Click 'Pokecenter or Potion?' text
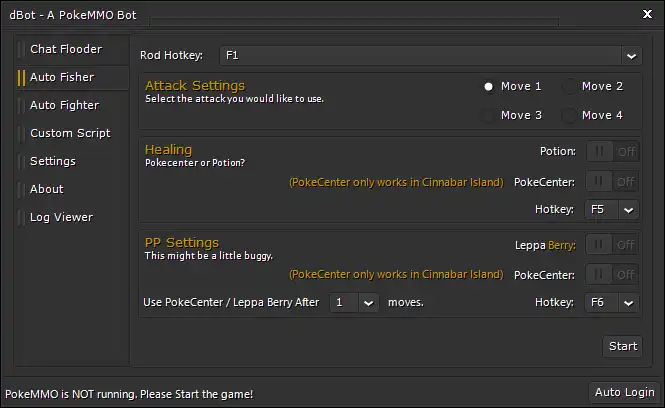Viewport: 665px width, 408px height. tap(195, 163)
